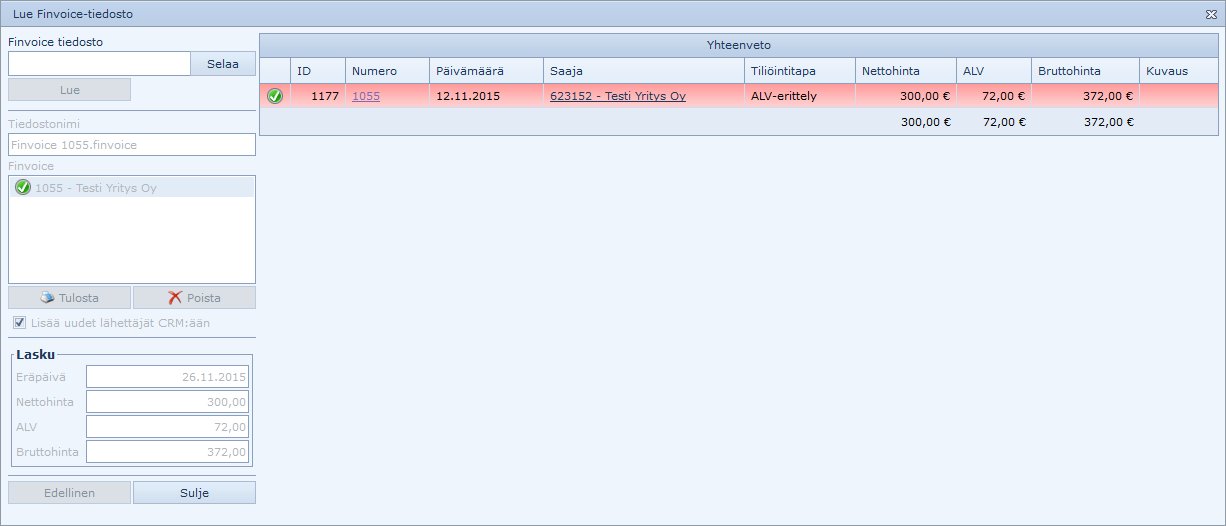Click the red X icon on the Poista button
Viewport: 1226px width, 526px height.
pyautogui.click(x=175, y=298)
